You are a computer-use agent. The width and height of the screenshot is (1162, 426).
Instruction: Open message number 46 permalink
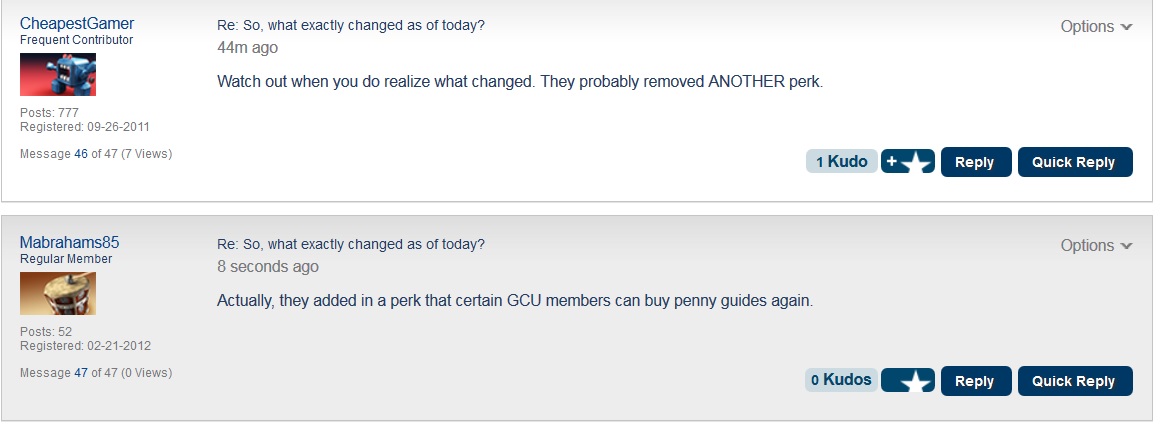tap(81, 154)
